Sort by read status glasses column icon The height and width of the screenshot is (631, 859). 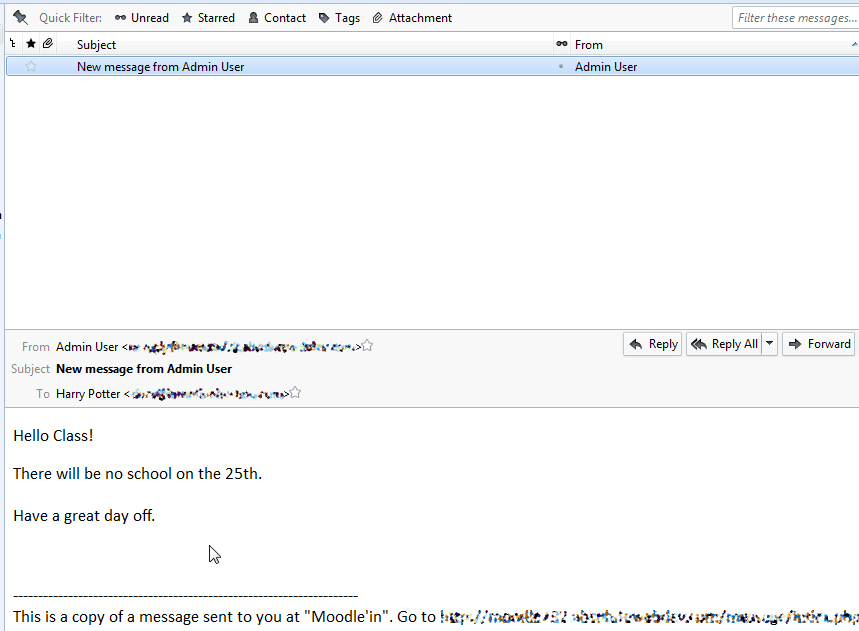point(562,44)
